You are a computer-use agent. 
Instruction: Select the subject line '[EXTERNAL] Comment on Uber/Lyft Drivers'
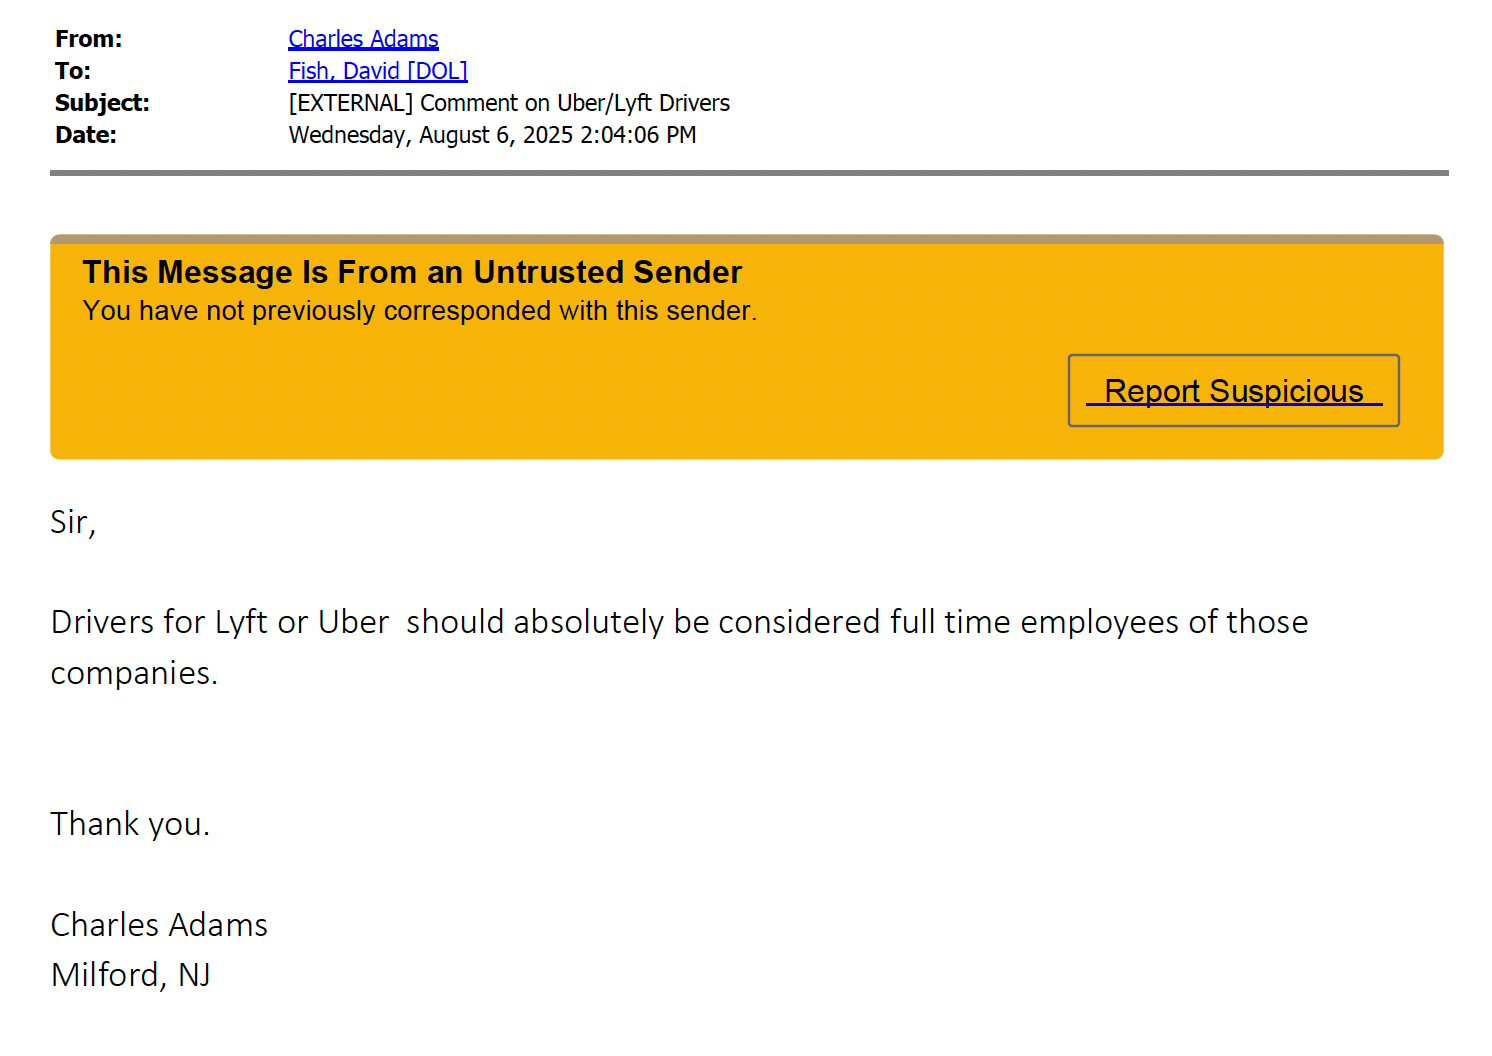pyautogui.click(x=509, y=103)
